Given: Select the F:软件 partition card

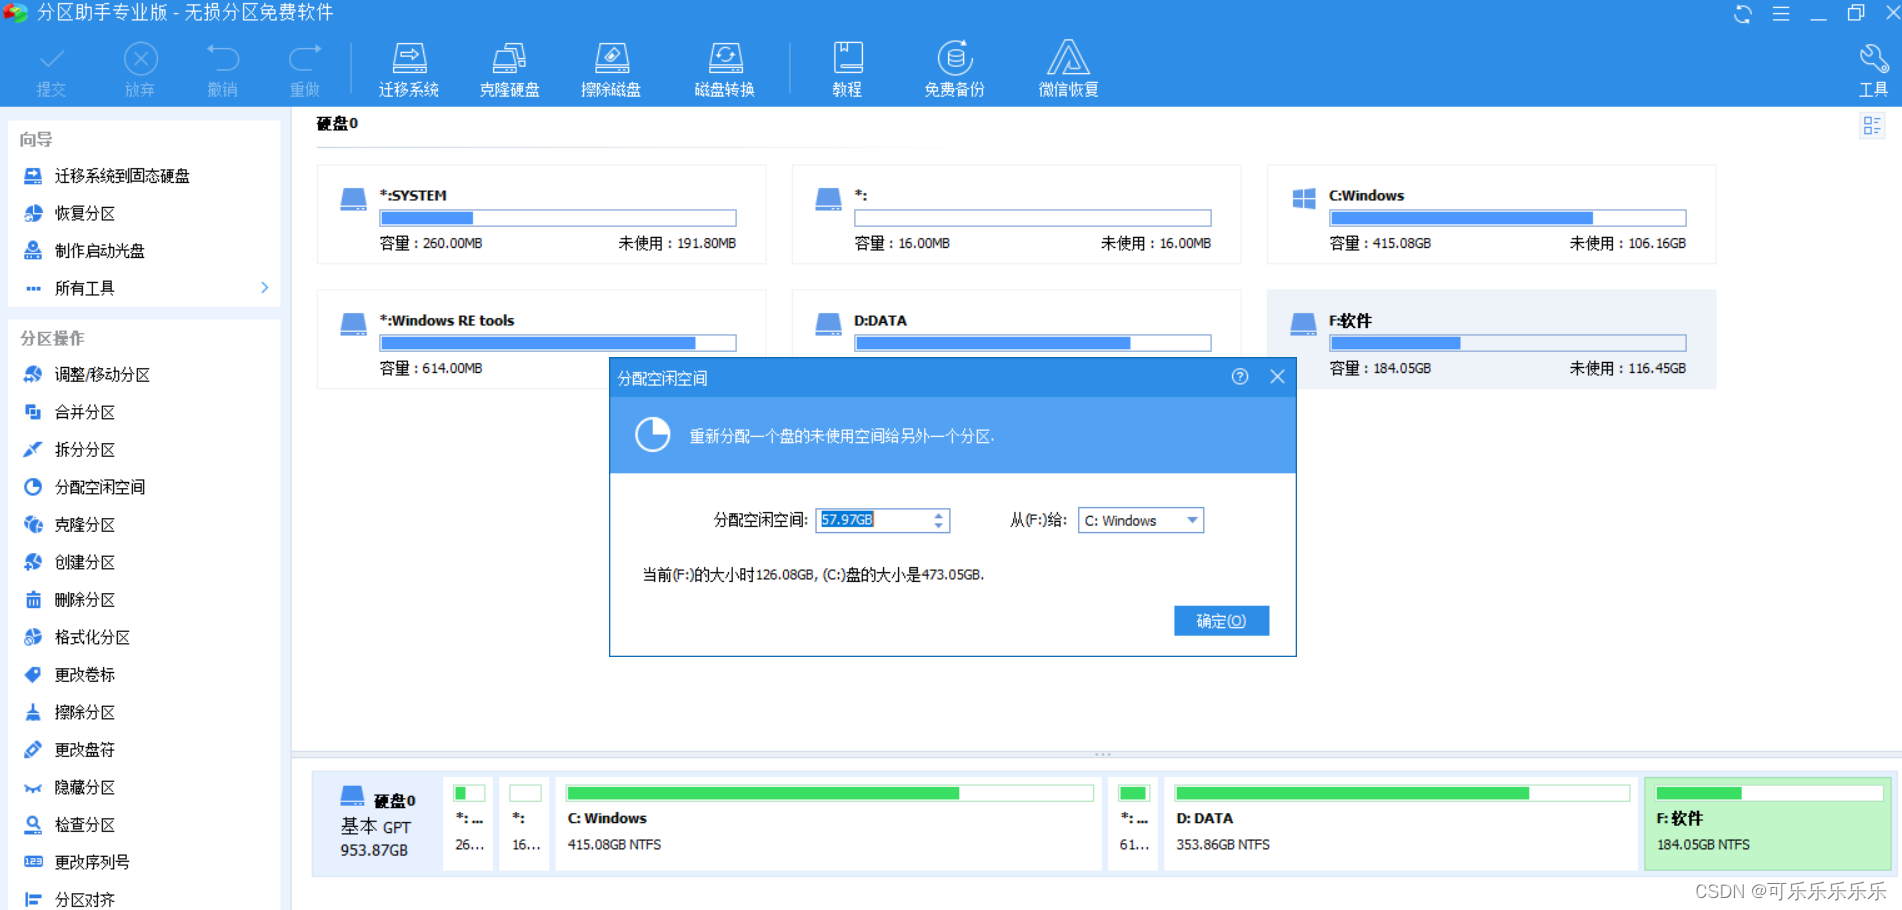Looking at the screenshot, I should click(x=1491, y=339).
